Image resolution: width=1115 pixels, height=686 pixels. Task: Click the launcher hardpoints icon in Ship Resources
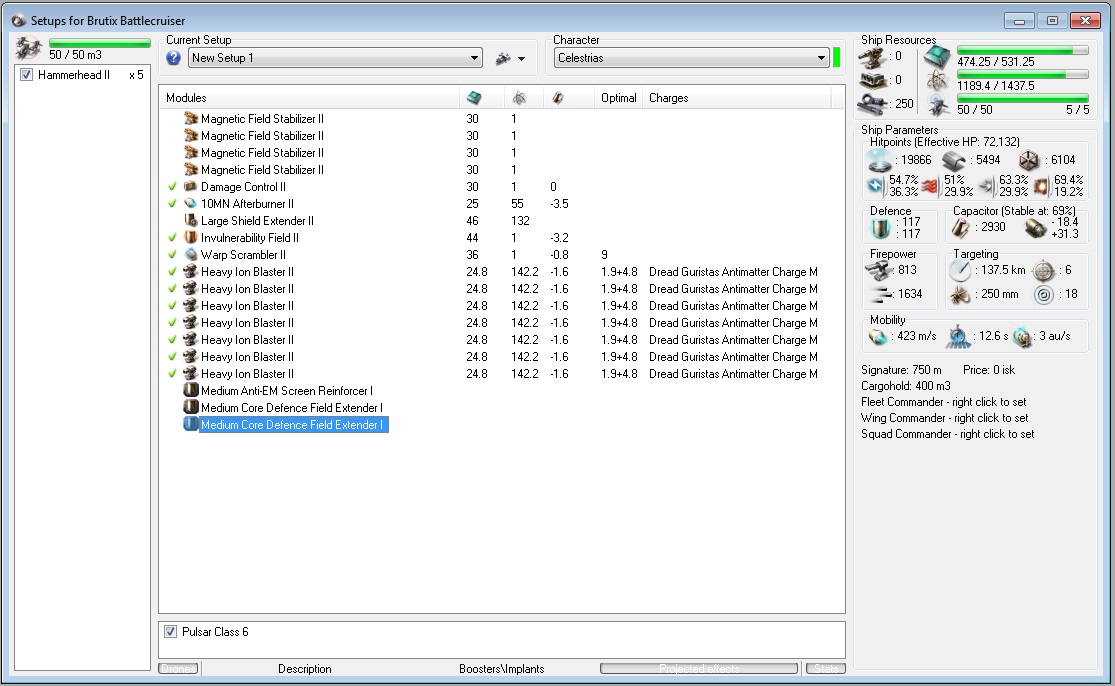(x=873, y=80)
